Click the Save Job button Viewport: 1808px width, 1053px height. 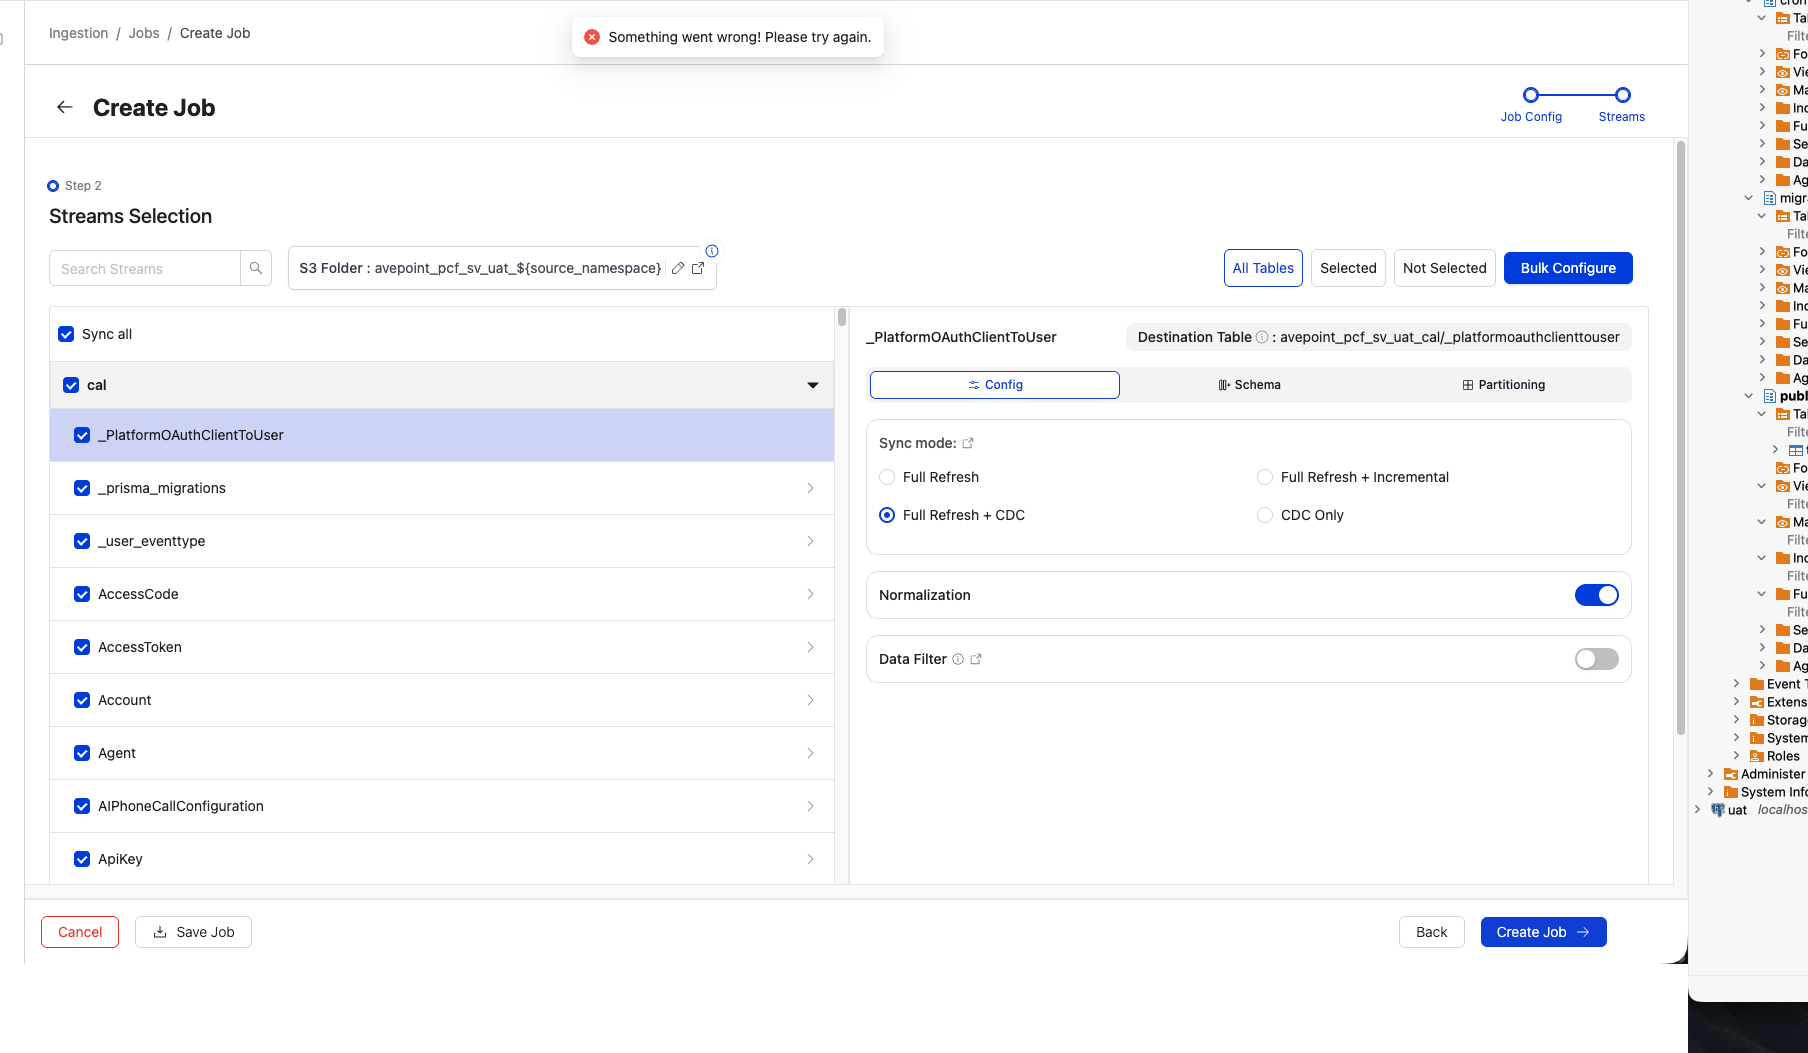point(193,932)
